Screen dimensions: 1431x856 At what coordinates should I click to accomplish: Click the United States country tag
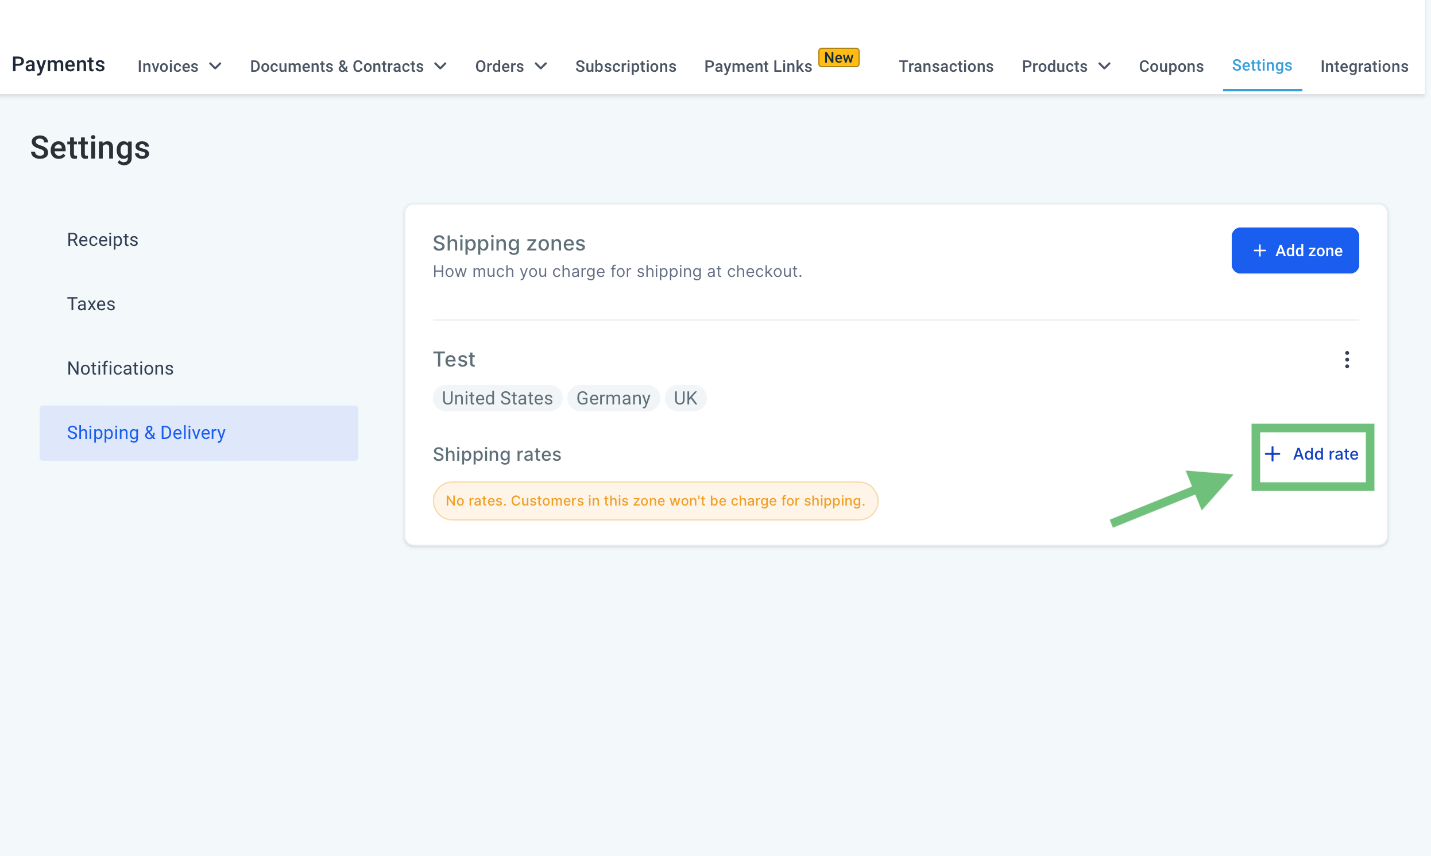497,398
